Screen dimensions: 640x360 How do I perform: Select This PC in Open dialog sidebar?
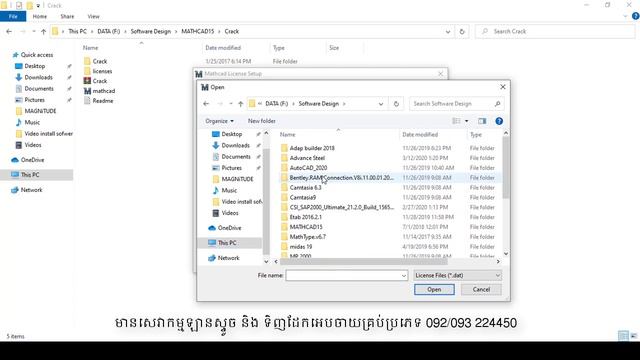(x=227, y=243)
